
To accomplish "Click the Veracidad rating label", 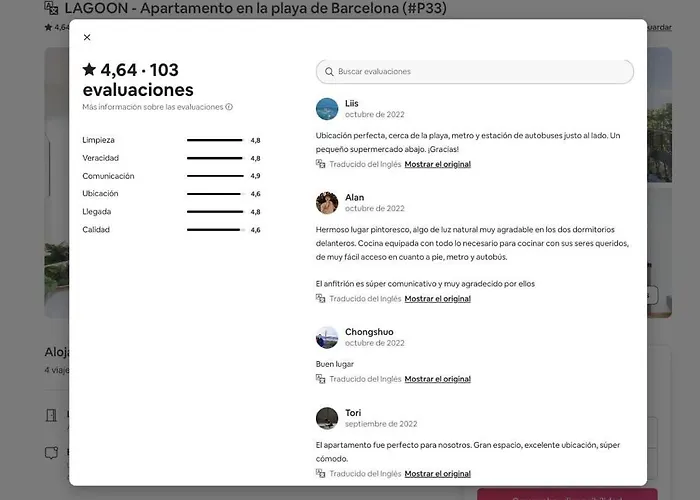I will click(100, 158).
